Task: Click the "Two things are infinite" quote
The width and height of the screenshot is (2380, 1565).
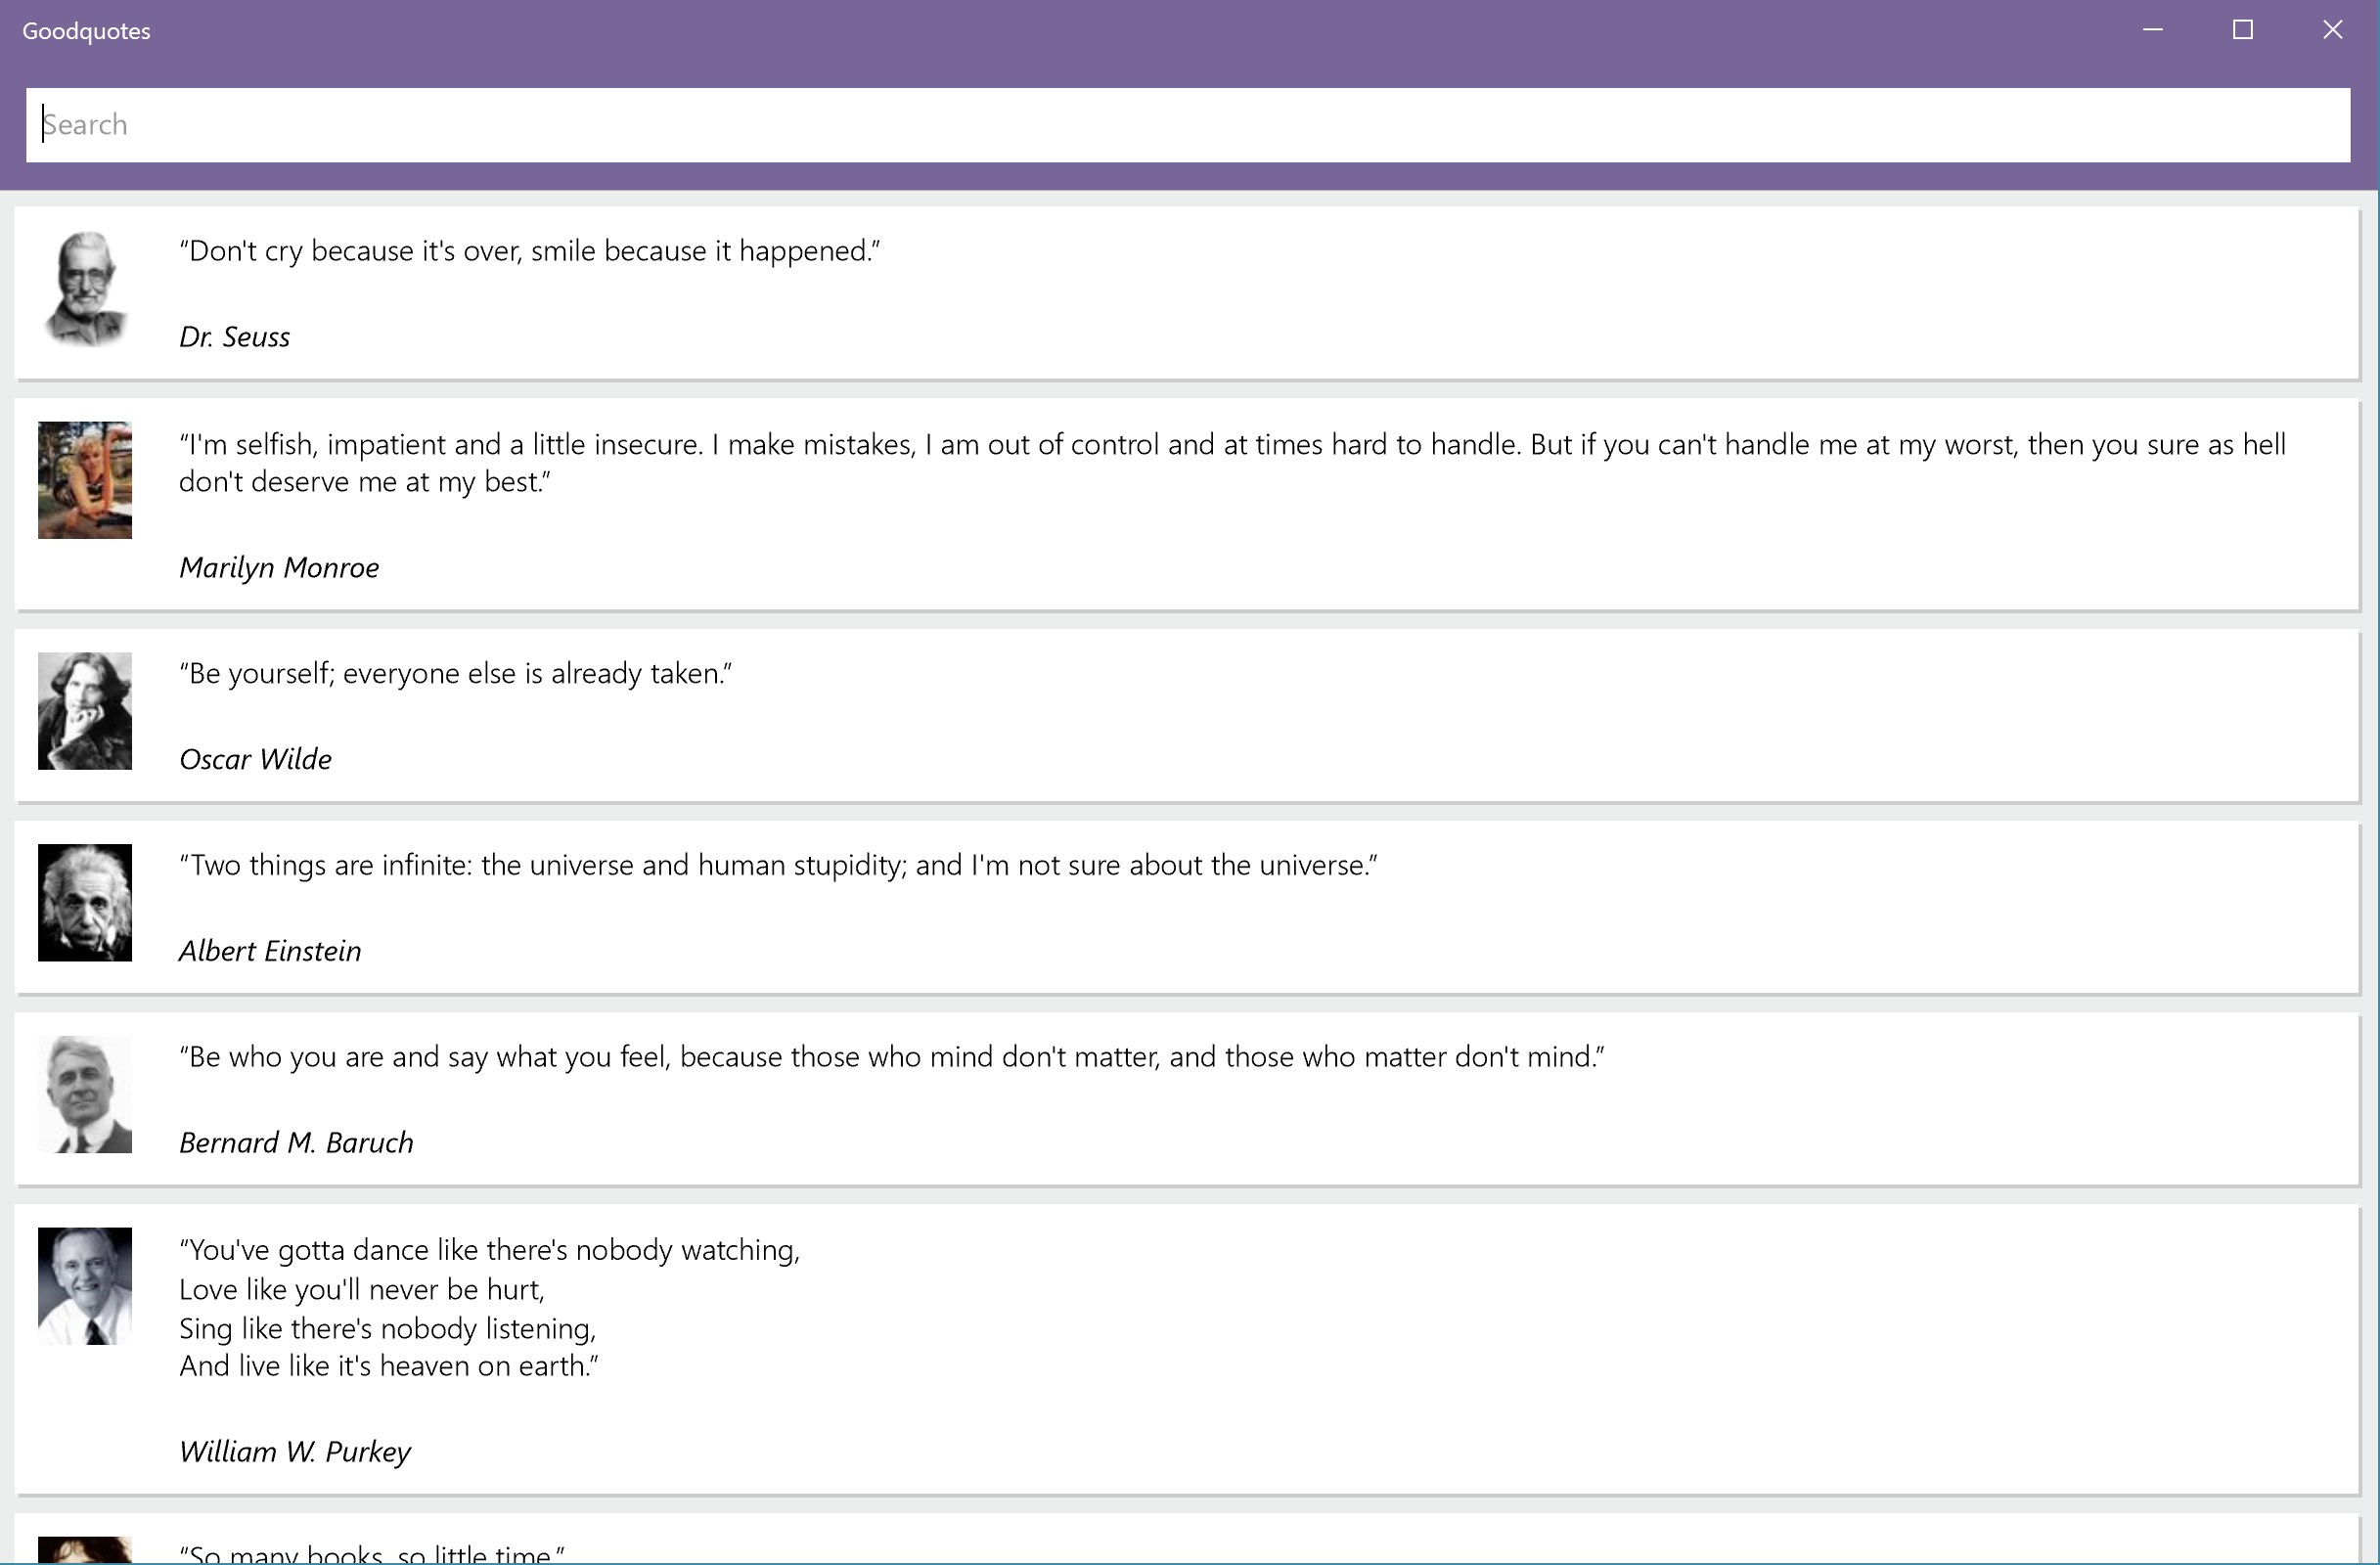Action: click(778, 865)
